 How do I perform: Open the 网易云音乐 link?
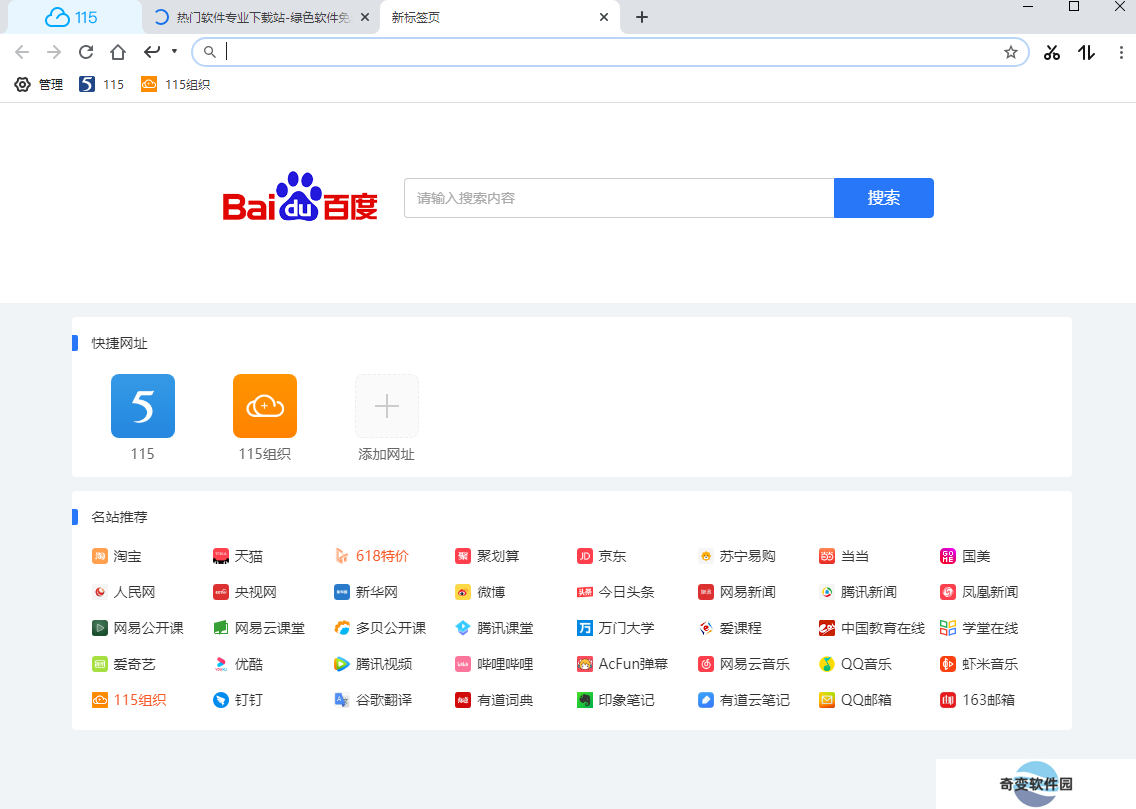tap(744, 664)
